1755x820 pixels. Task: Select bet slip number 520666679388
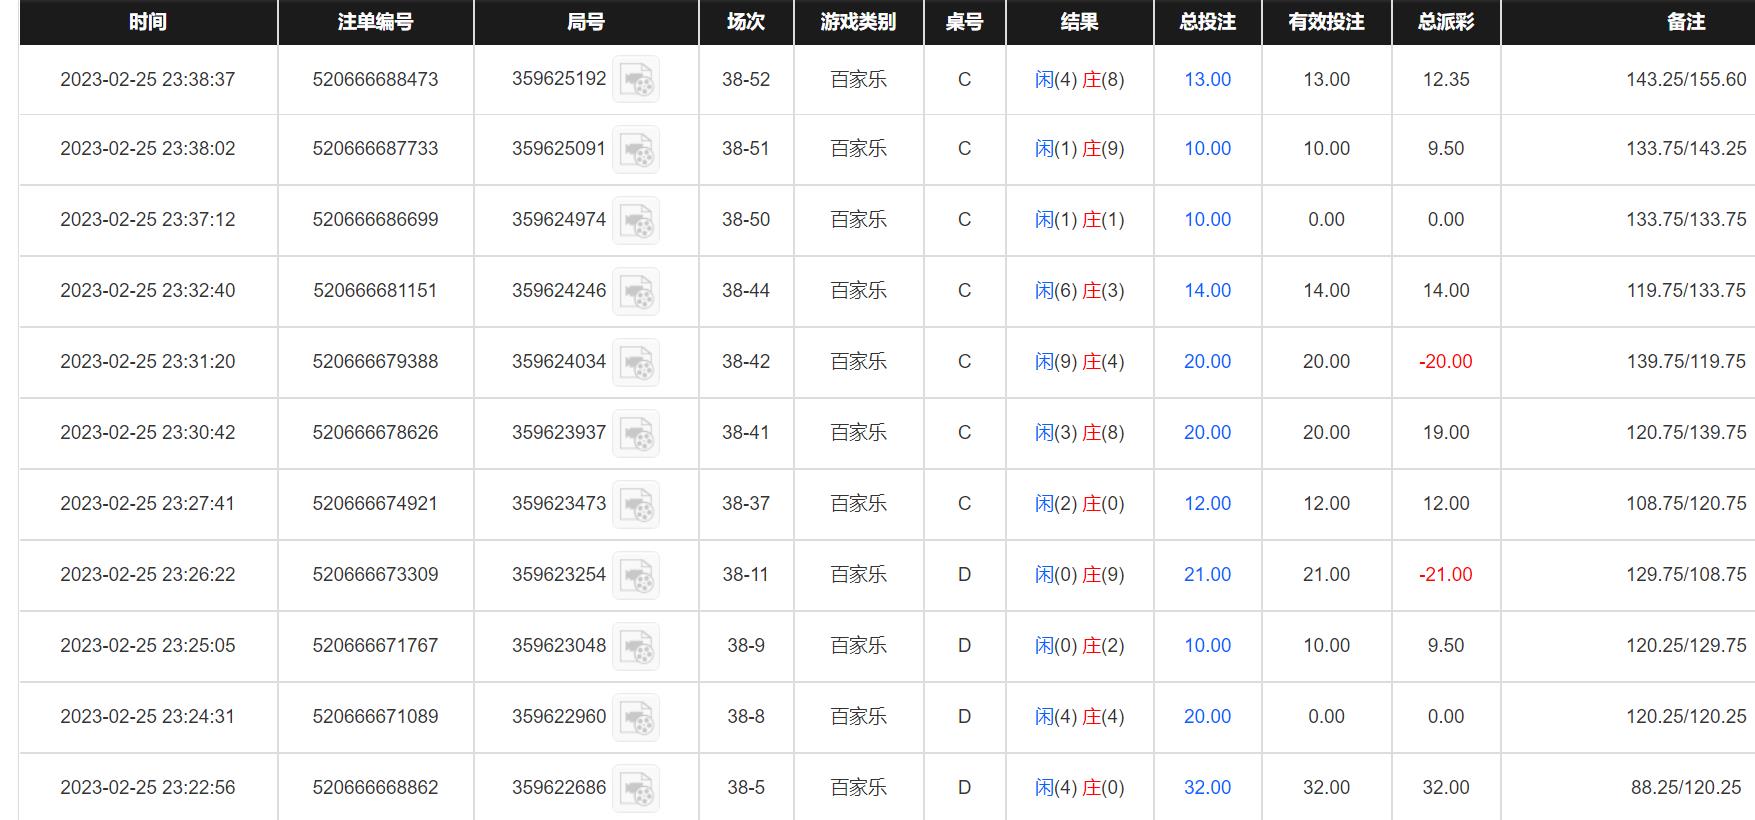[x=375, y=361]
